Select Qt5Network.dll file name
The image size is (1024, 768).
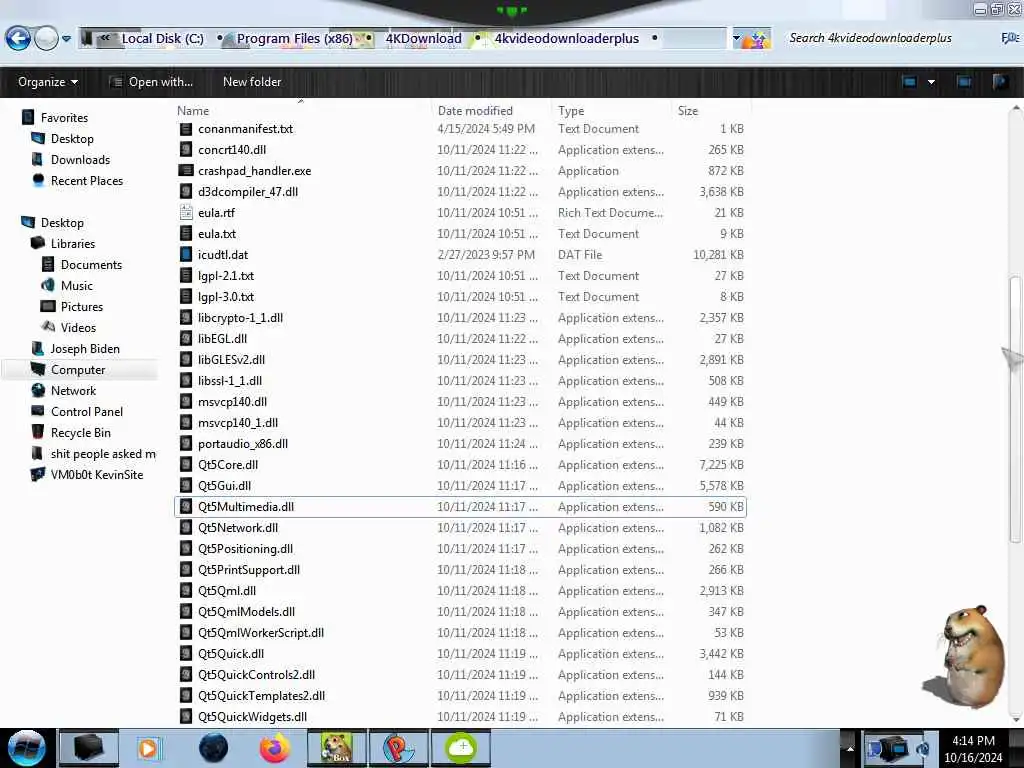(x=238, y=528)
